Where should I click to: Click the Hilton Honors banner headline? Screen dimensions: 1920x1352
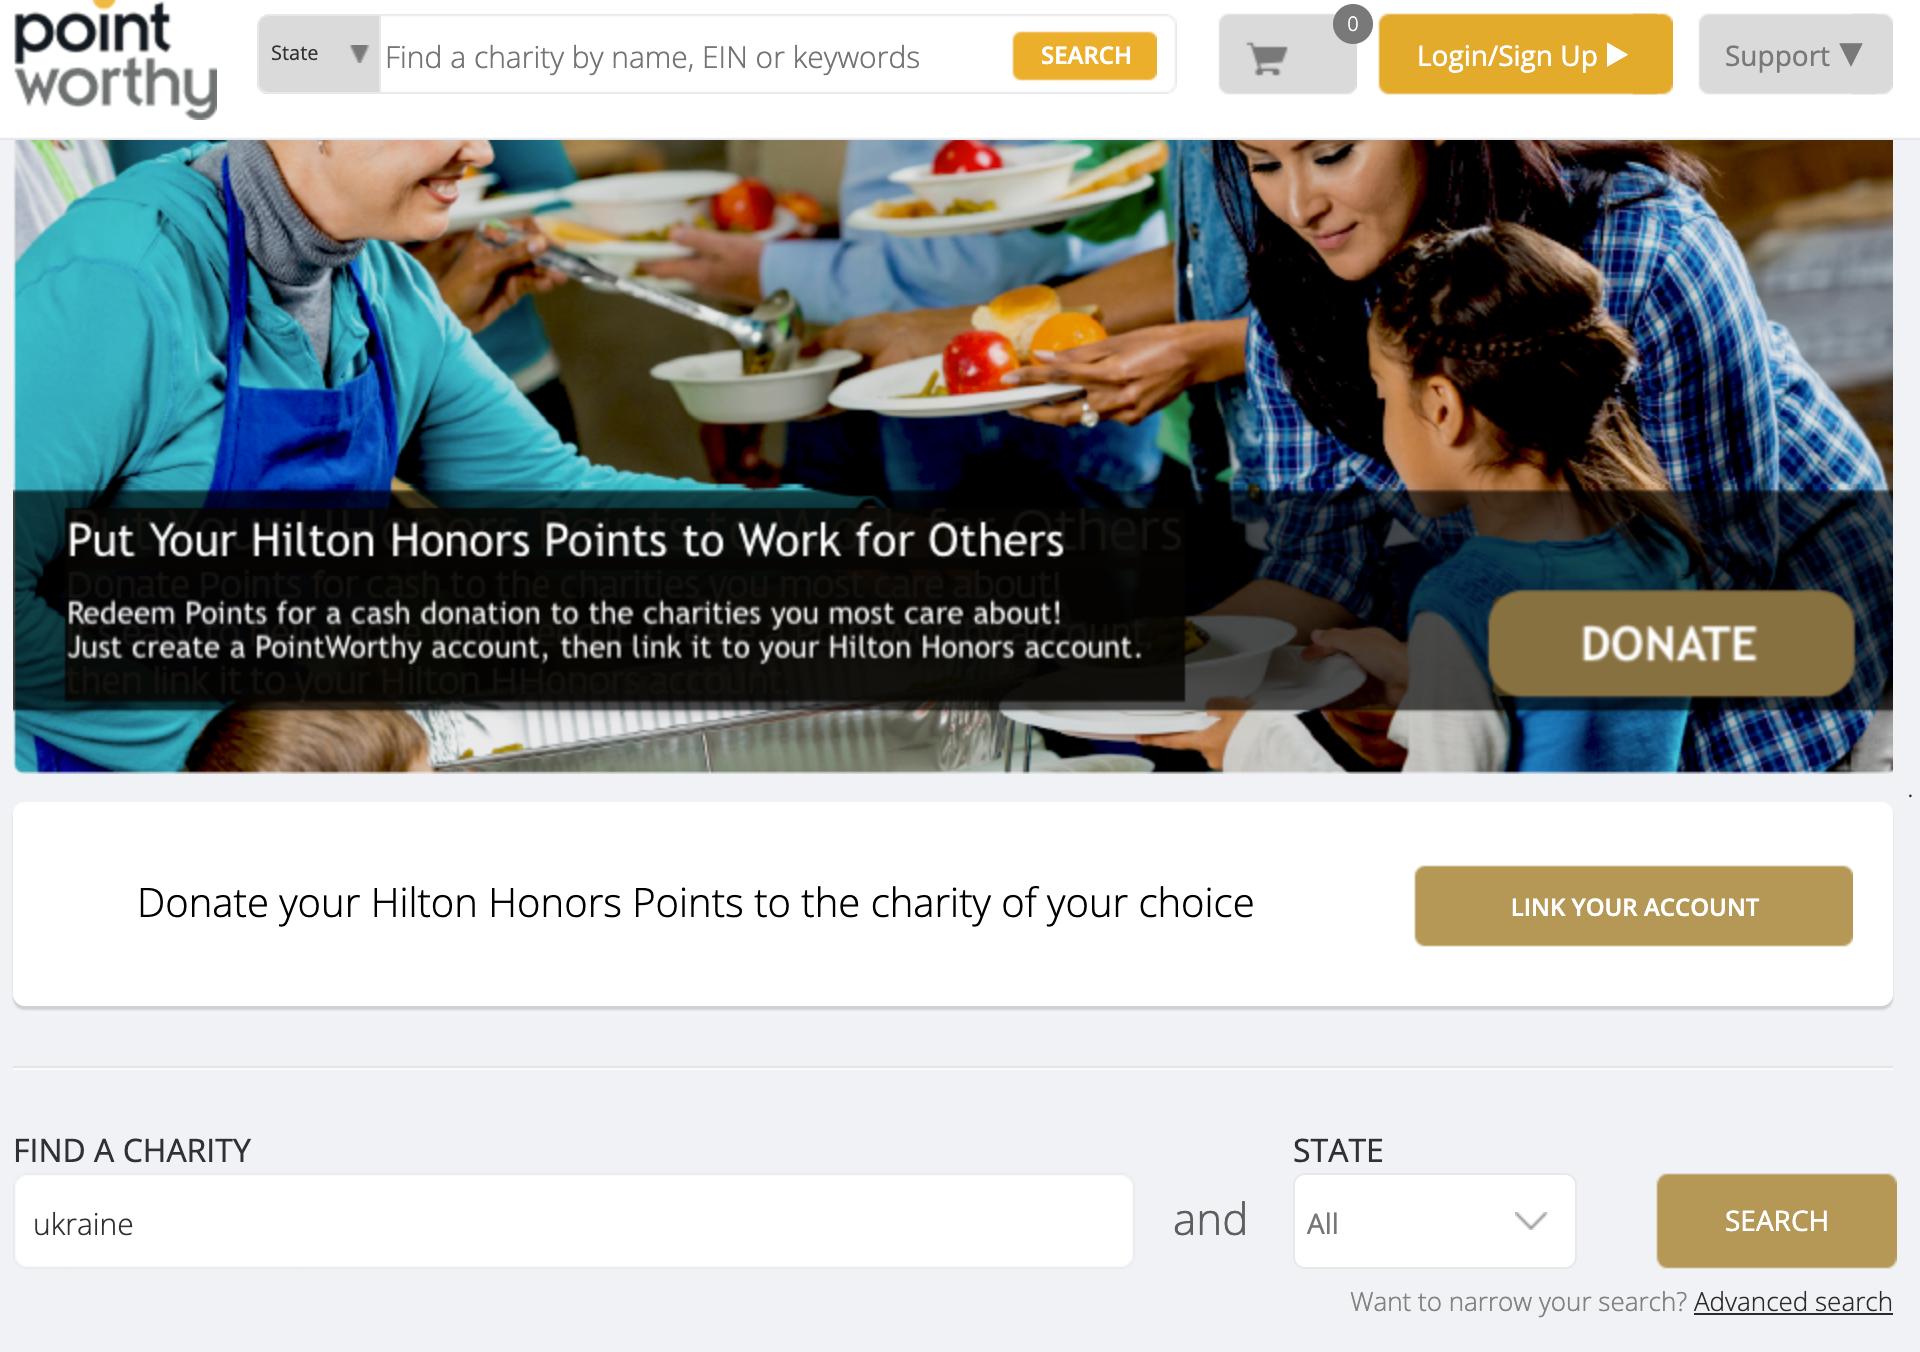point(565,540)
